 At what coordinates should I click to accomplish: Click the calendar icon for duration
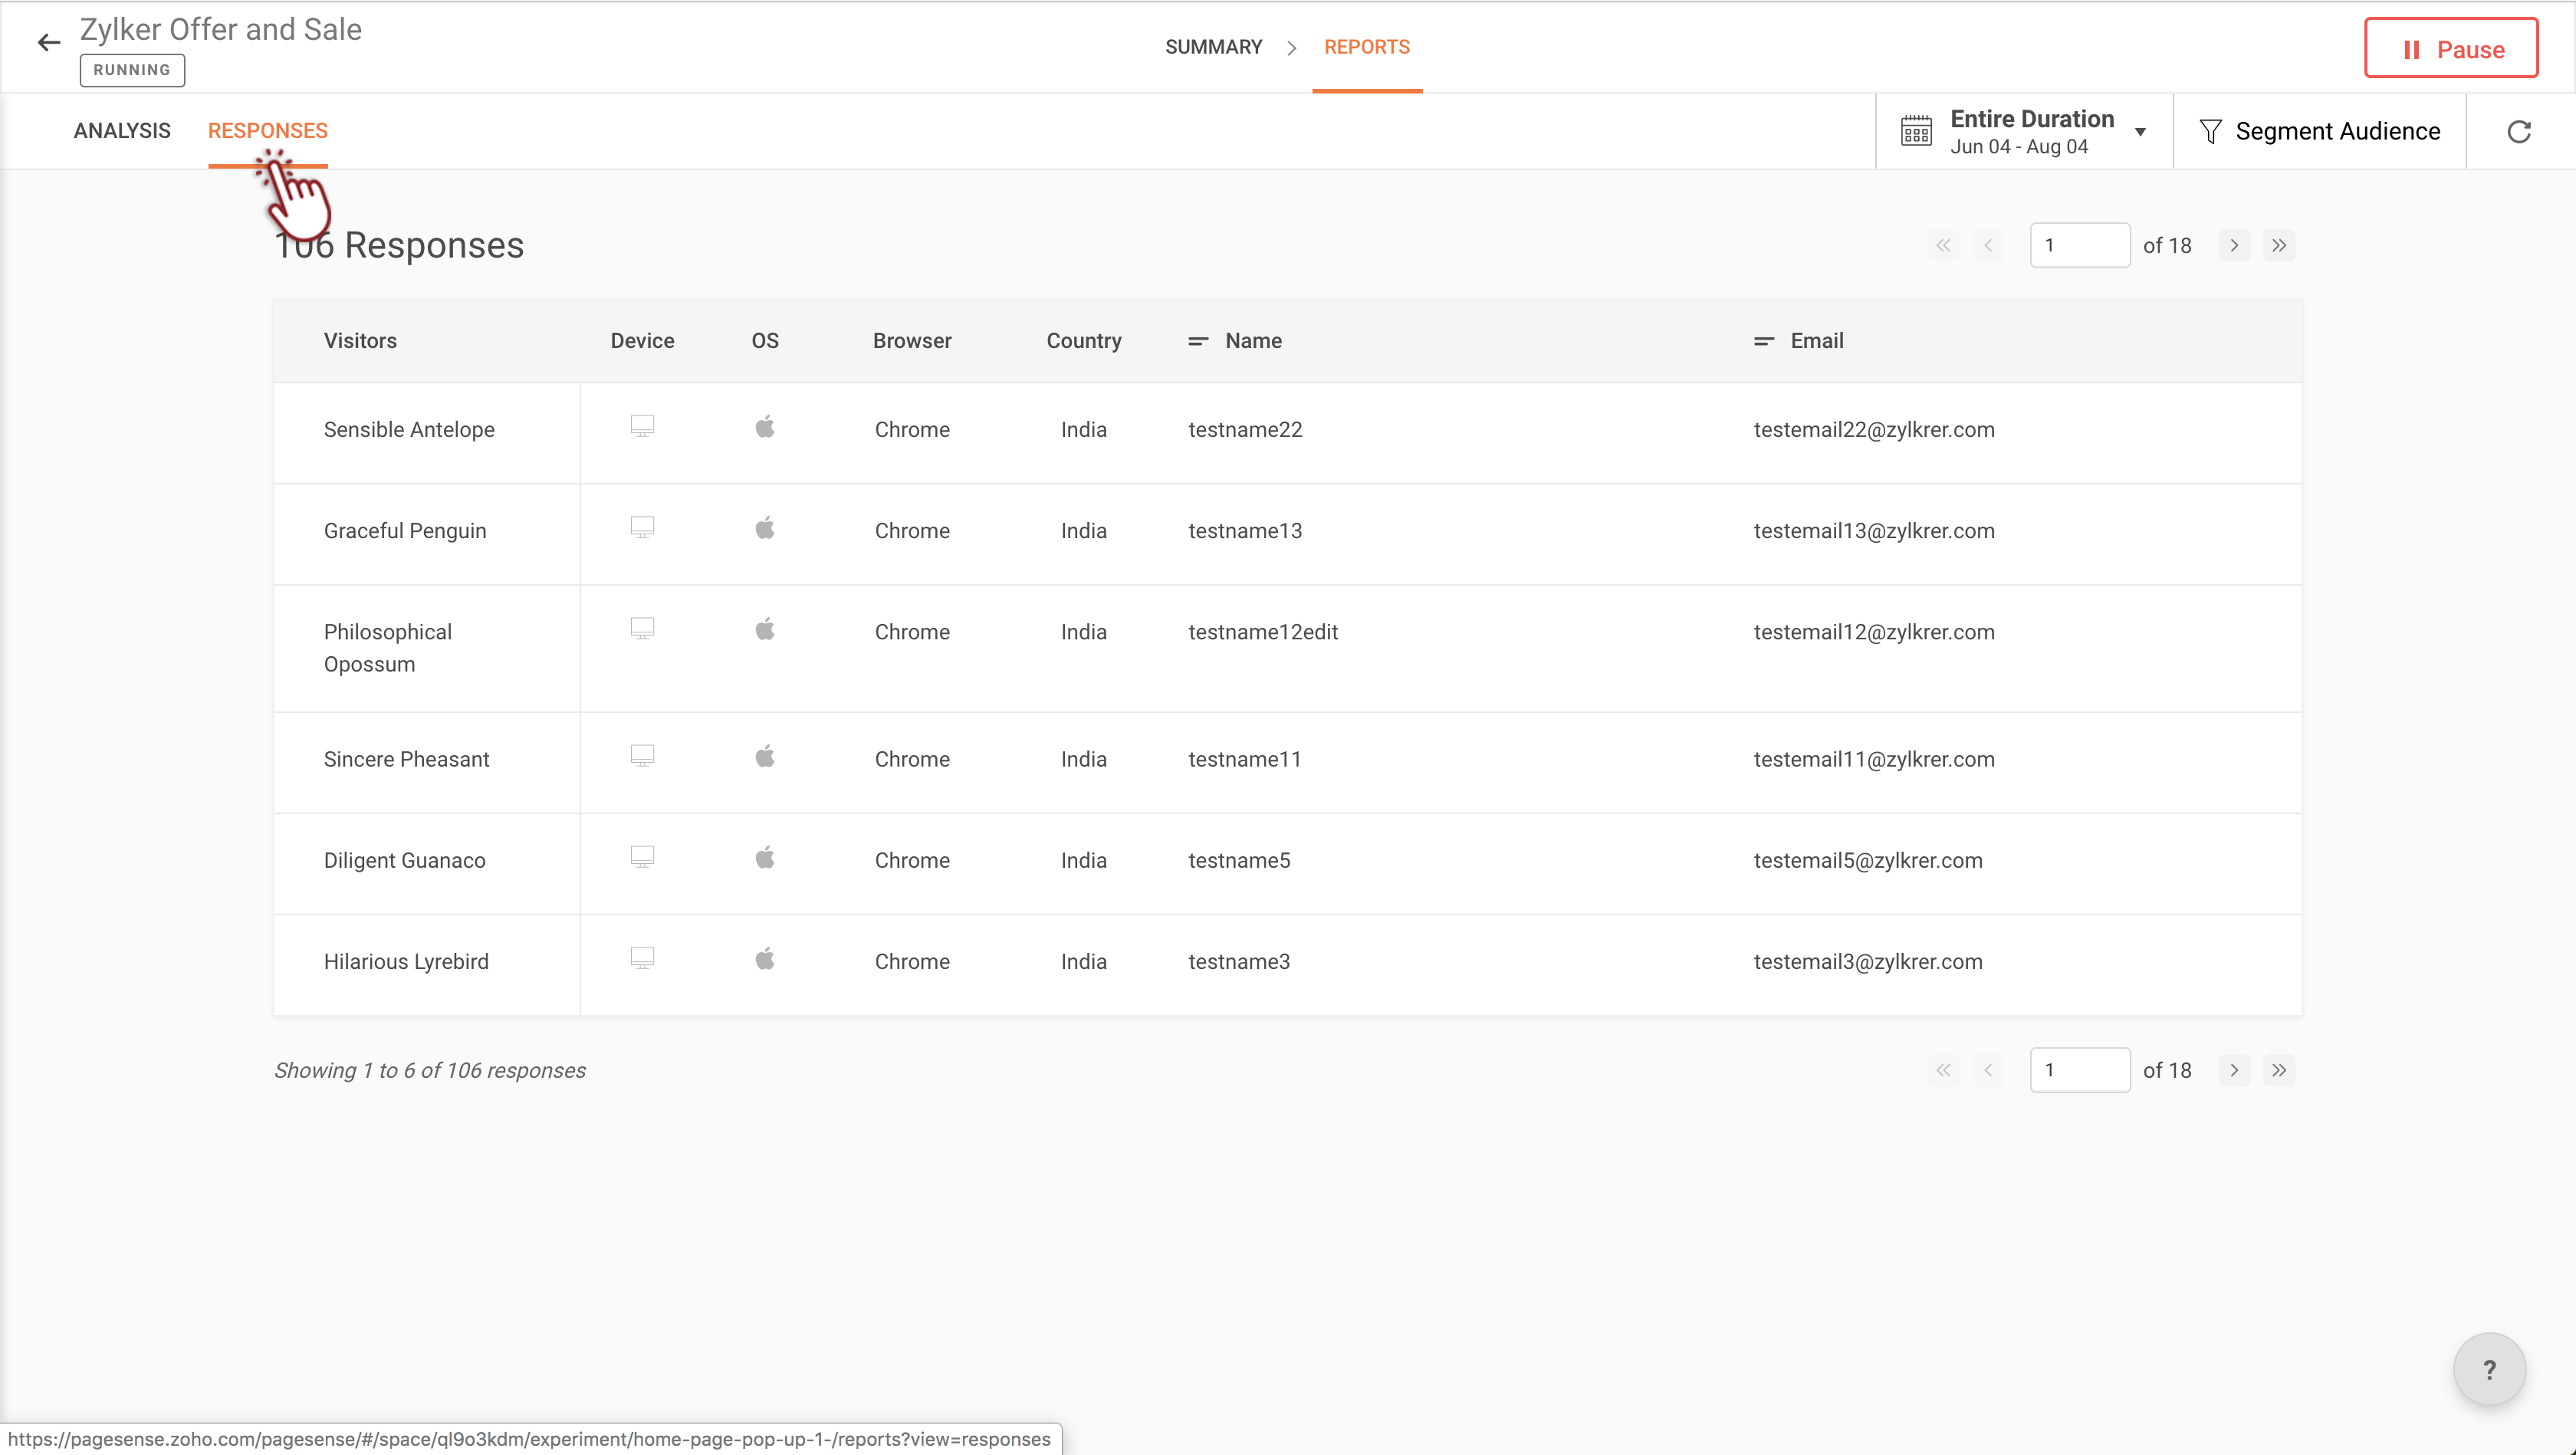pos(1916,131)
